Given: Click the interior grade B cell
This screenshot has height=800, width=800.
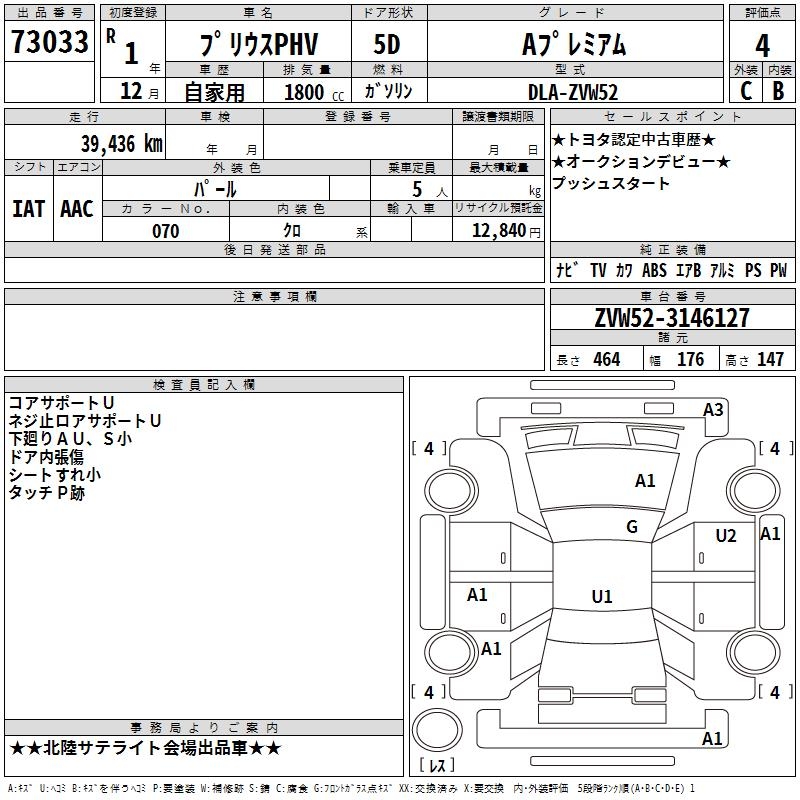Looking at the screenshot, I should [x=779, y=91].
